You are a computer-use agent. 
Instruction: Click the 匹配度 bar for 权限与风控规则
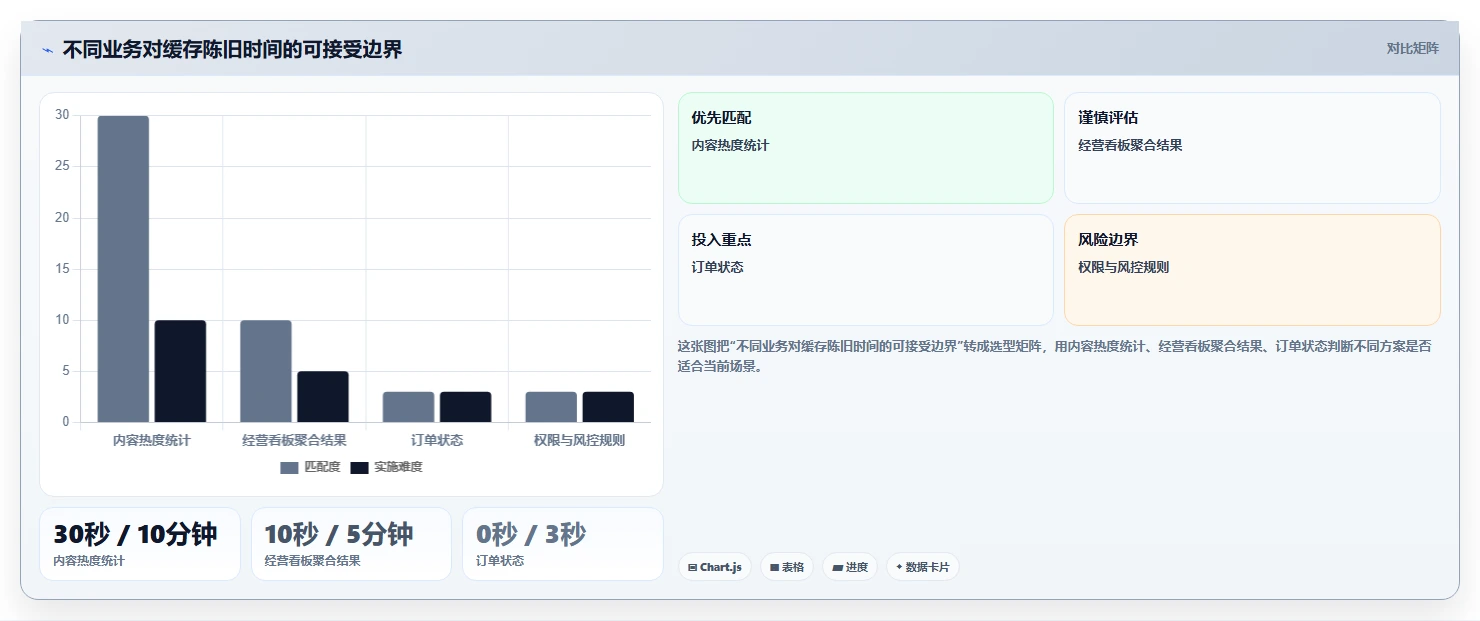pos(551,407)
